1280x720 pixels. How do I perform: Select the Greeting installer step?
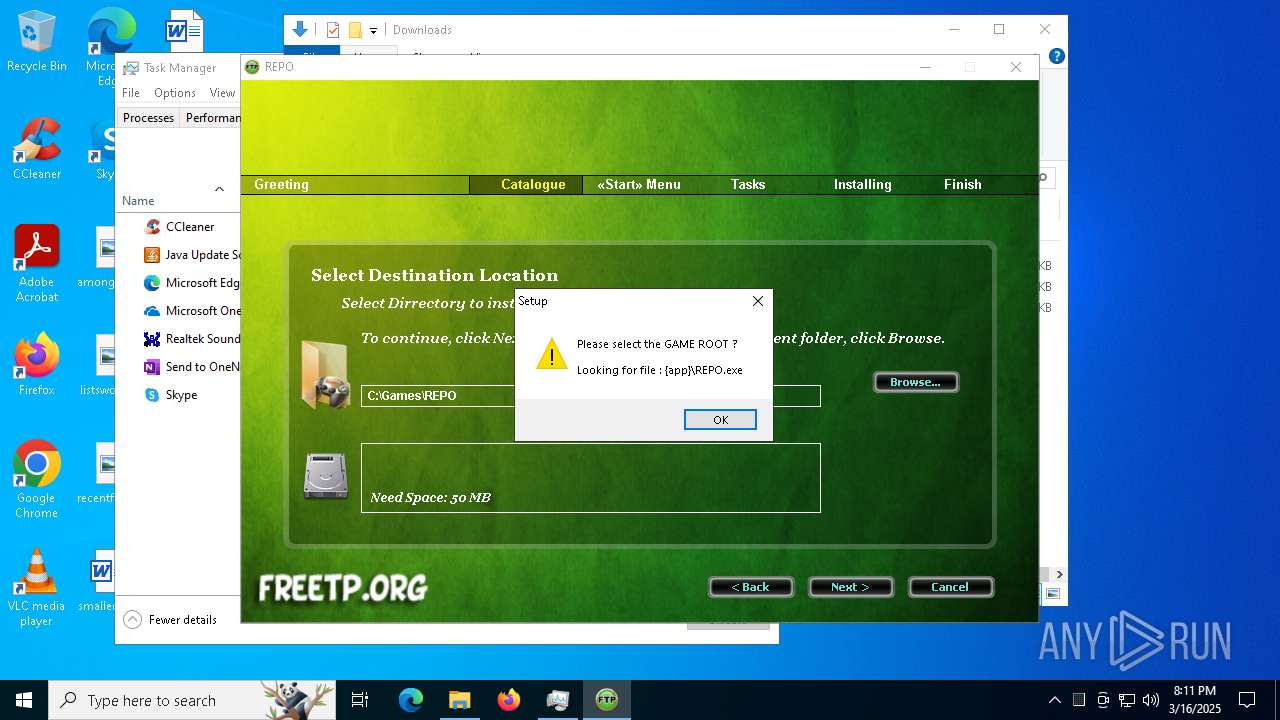coord(281,184)
